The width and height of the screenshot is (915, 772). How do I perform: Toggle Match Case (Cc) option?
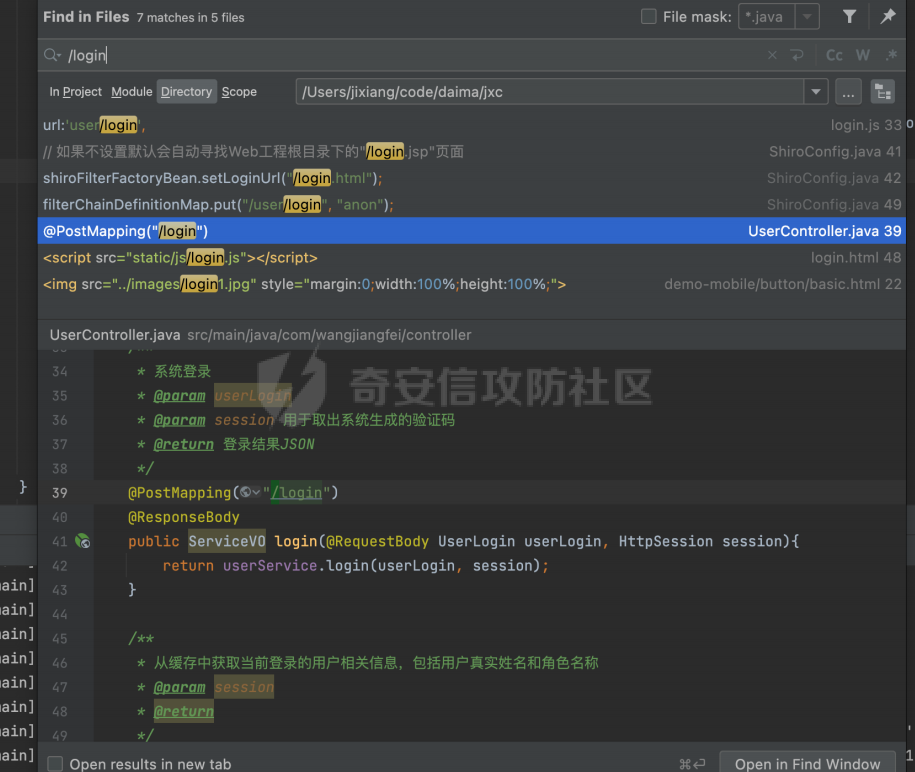pyautogui.click(x=834, y=55)
